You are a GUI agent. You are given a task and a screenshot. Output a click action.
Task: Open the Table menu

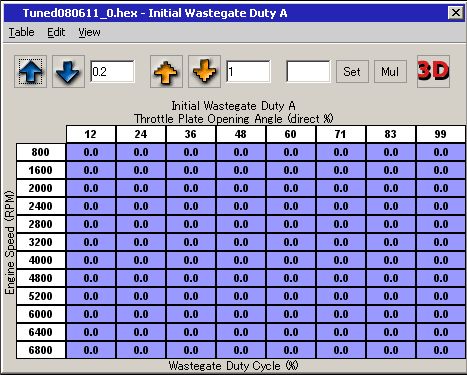22,32
